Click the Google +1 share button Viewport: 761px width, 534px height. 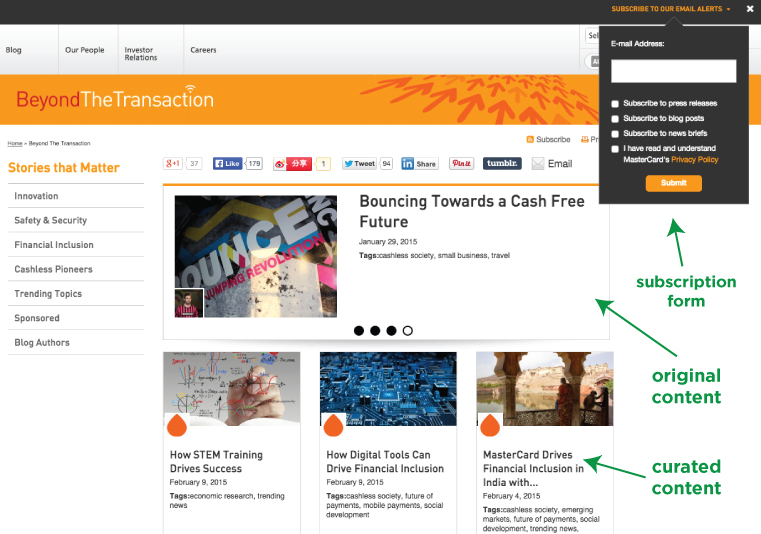click(x=173, y=164)
